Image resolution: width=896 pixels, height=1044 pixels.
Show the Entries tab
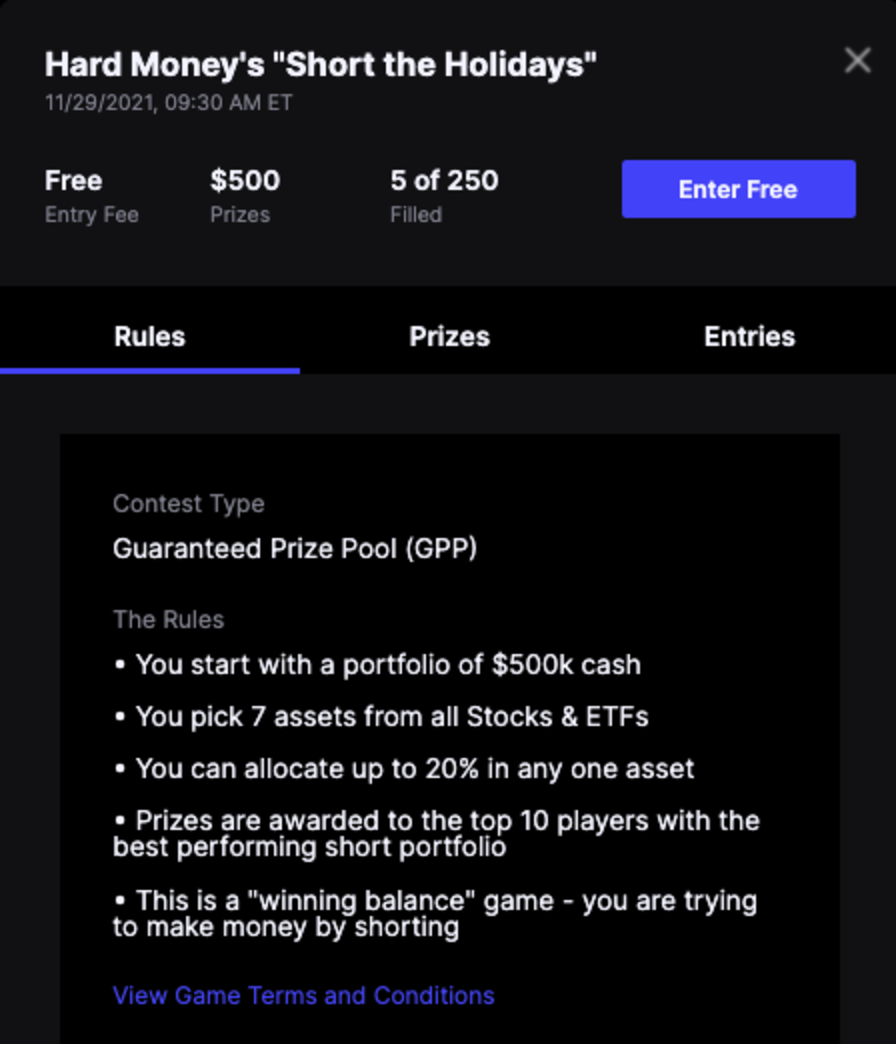749,337
